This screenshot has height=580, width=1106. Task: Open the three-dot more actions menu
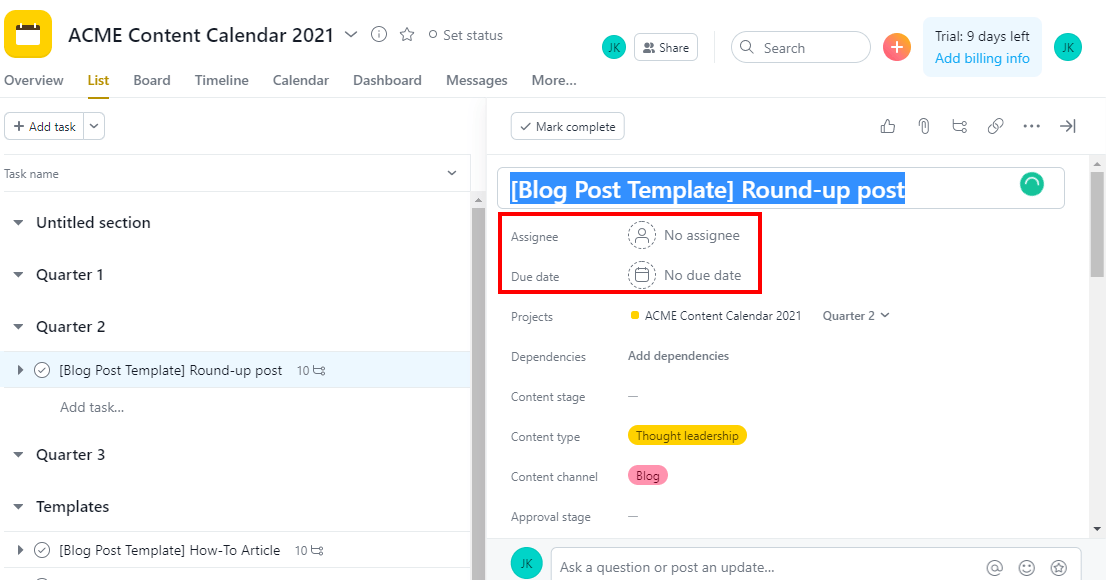(x=1031, y=126)
